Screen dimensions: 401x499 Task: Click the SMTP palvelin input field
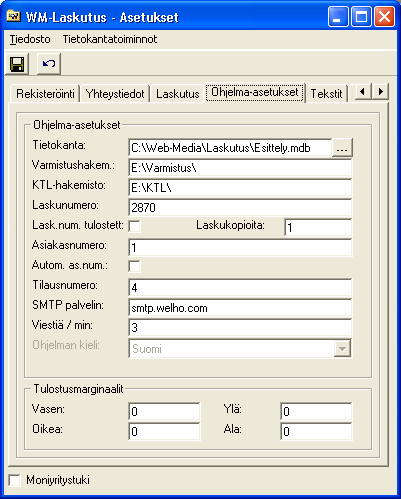point(240,308)
